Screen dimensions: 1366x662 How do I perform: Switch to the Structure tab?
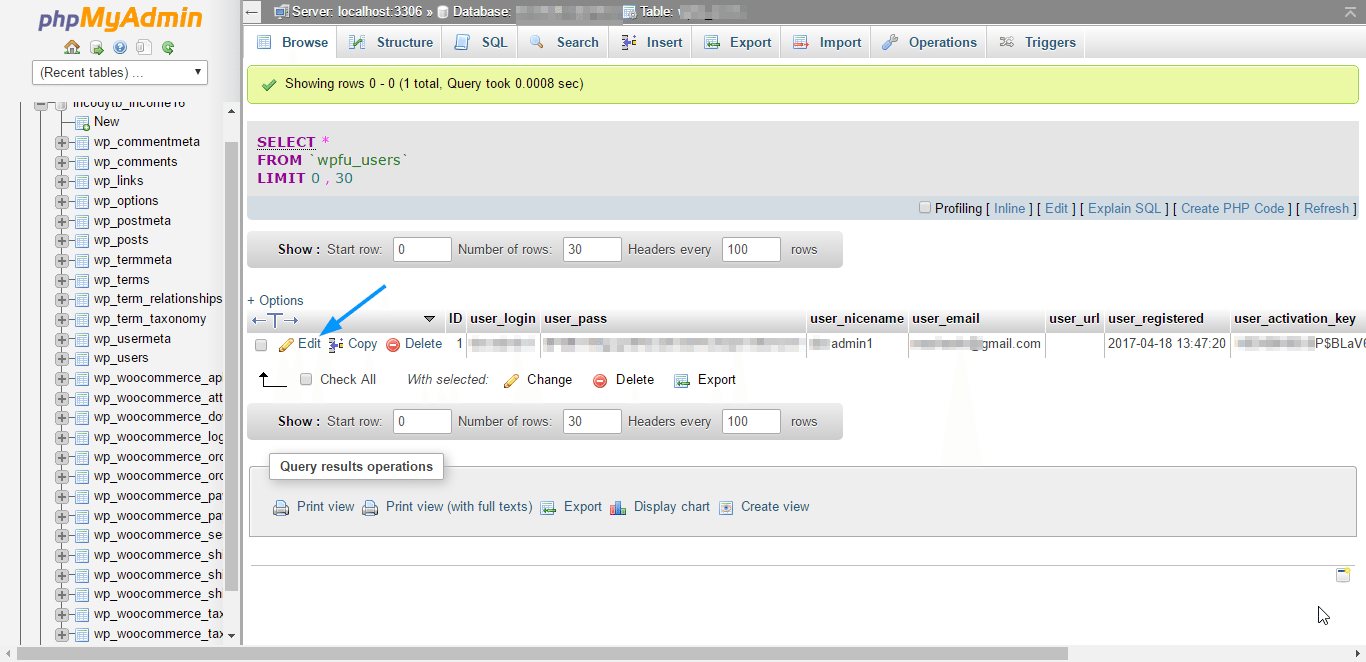click(x=390, y=42)
